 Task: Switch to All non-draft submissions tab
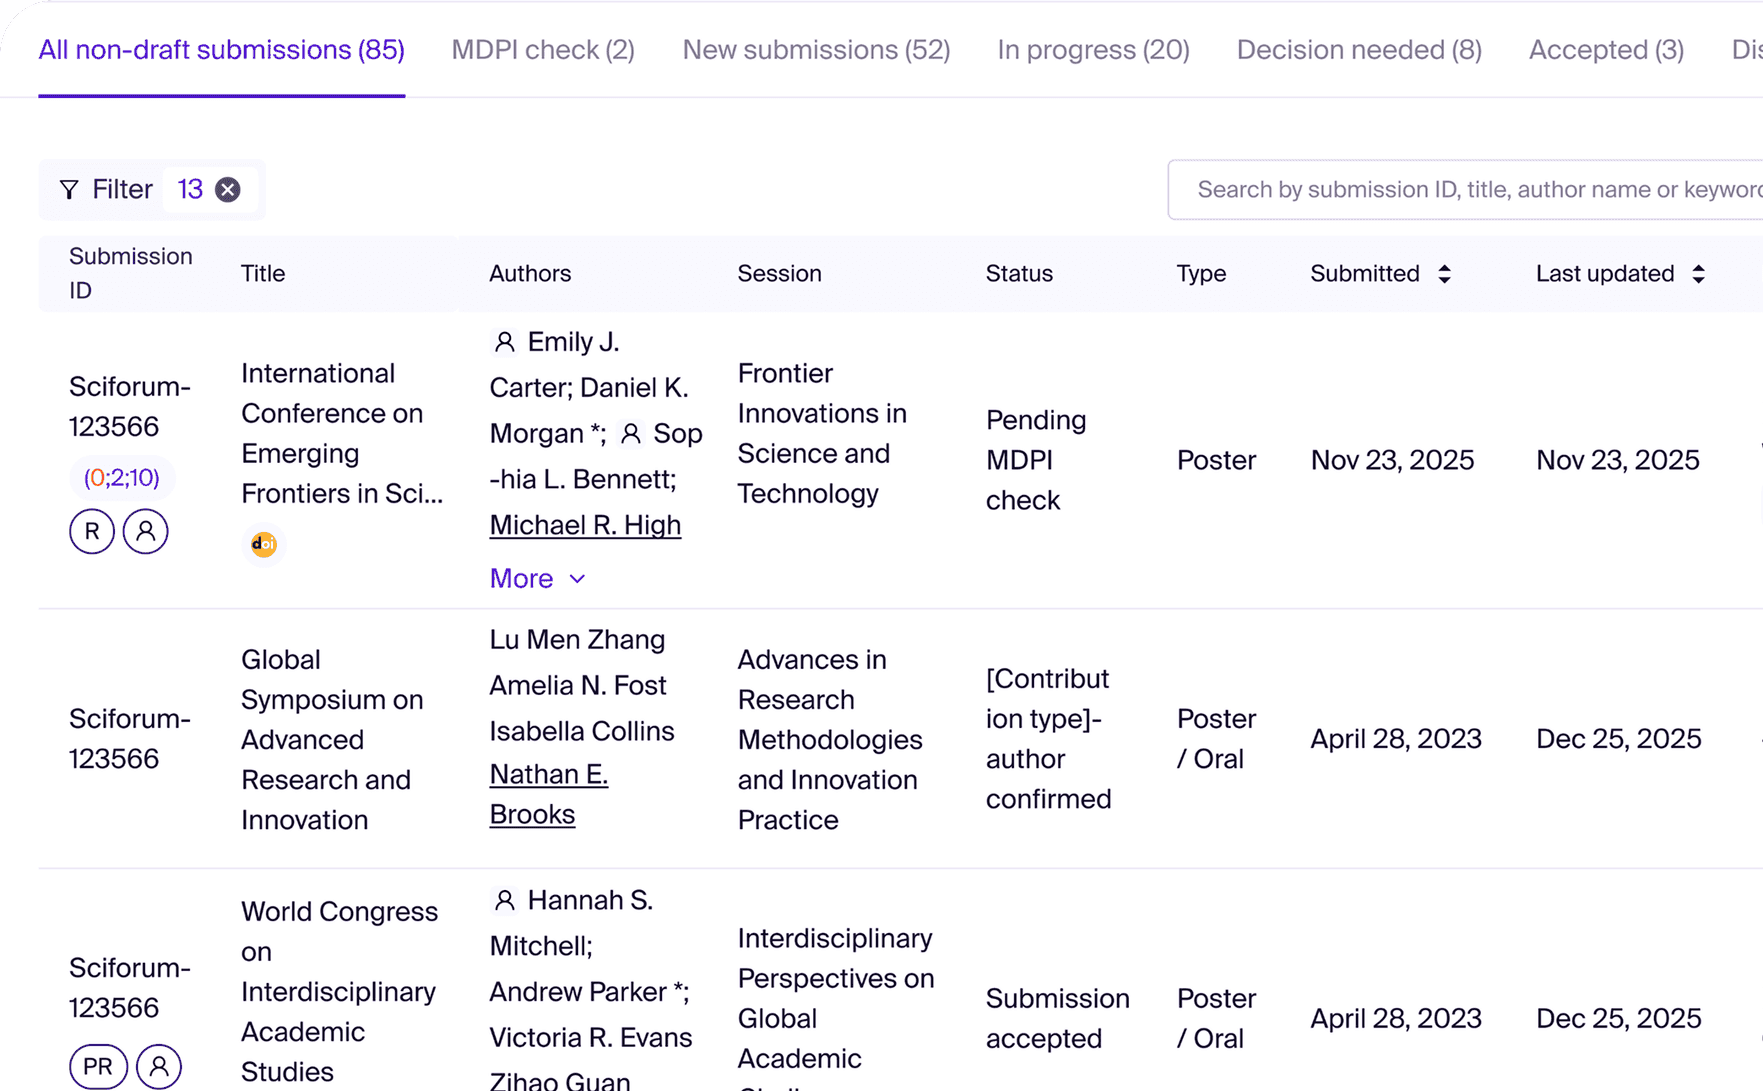[x=221, y=50]
